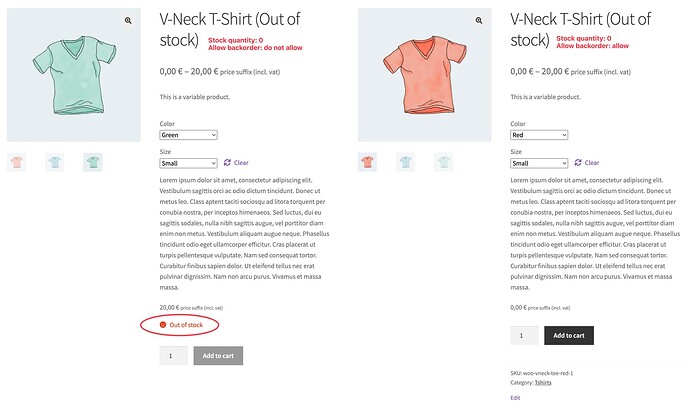Expand Size dropdown under Green product
The image size is (690, 407).
pyautogui.click(x=188, y=163)
